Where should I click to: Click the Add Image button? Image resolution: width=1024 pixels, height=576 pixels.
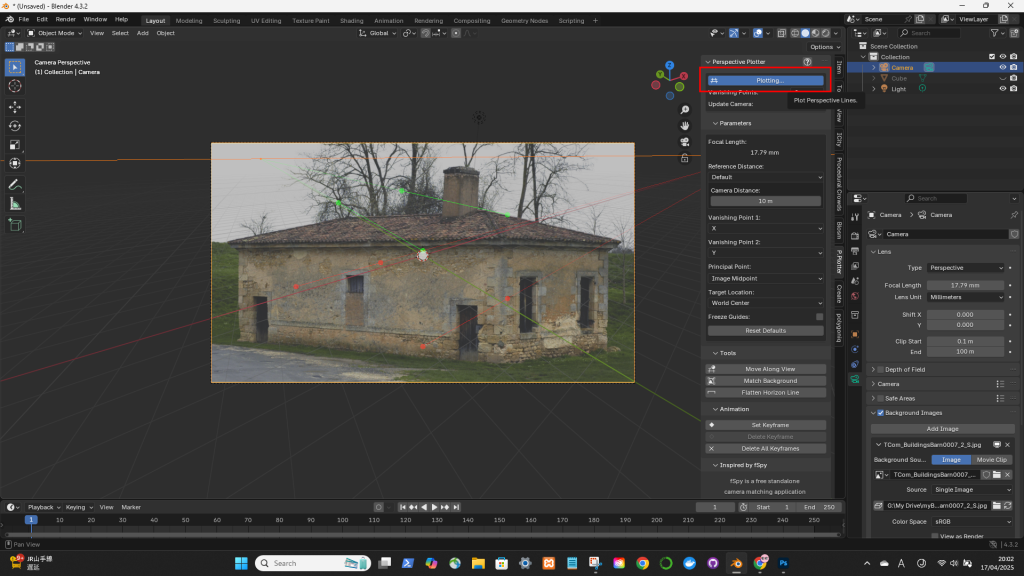(941, 428)
